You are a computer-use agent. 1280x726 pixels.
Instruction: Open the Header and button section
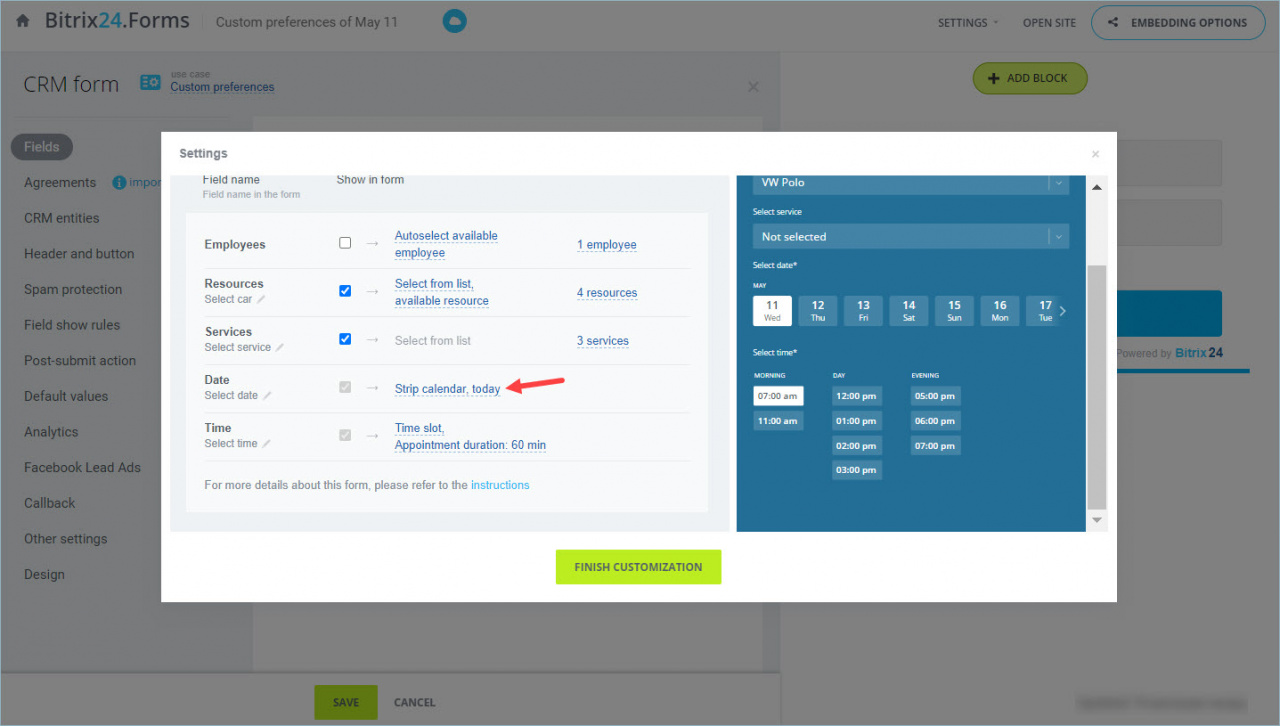pos(79,254)
